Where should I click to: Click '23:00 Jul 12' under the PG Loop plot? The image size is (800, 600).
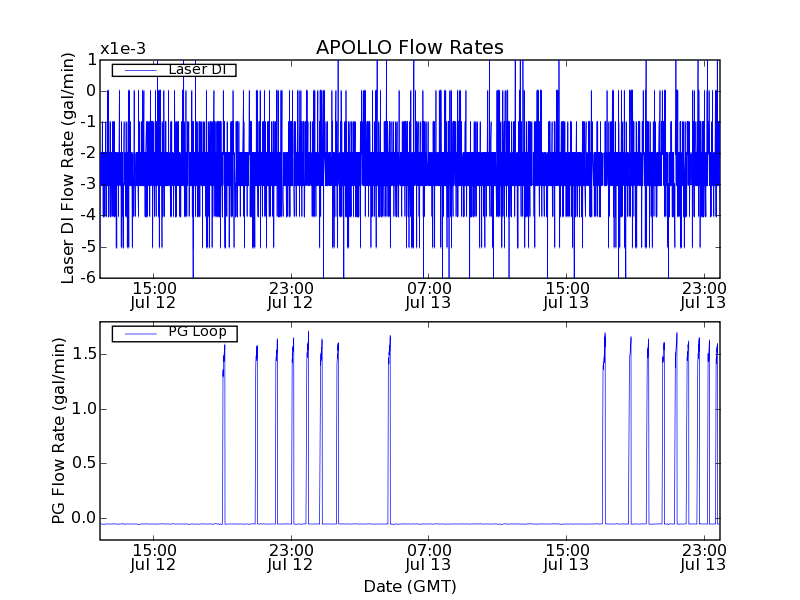click(x=291, y=558)
